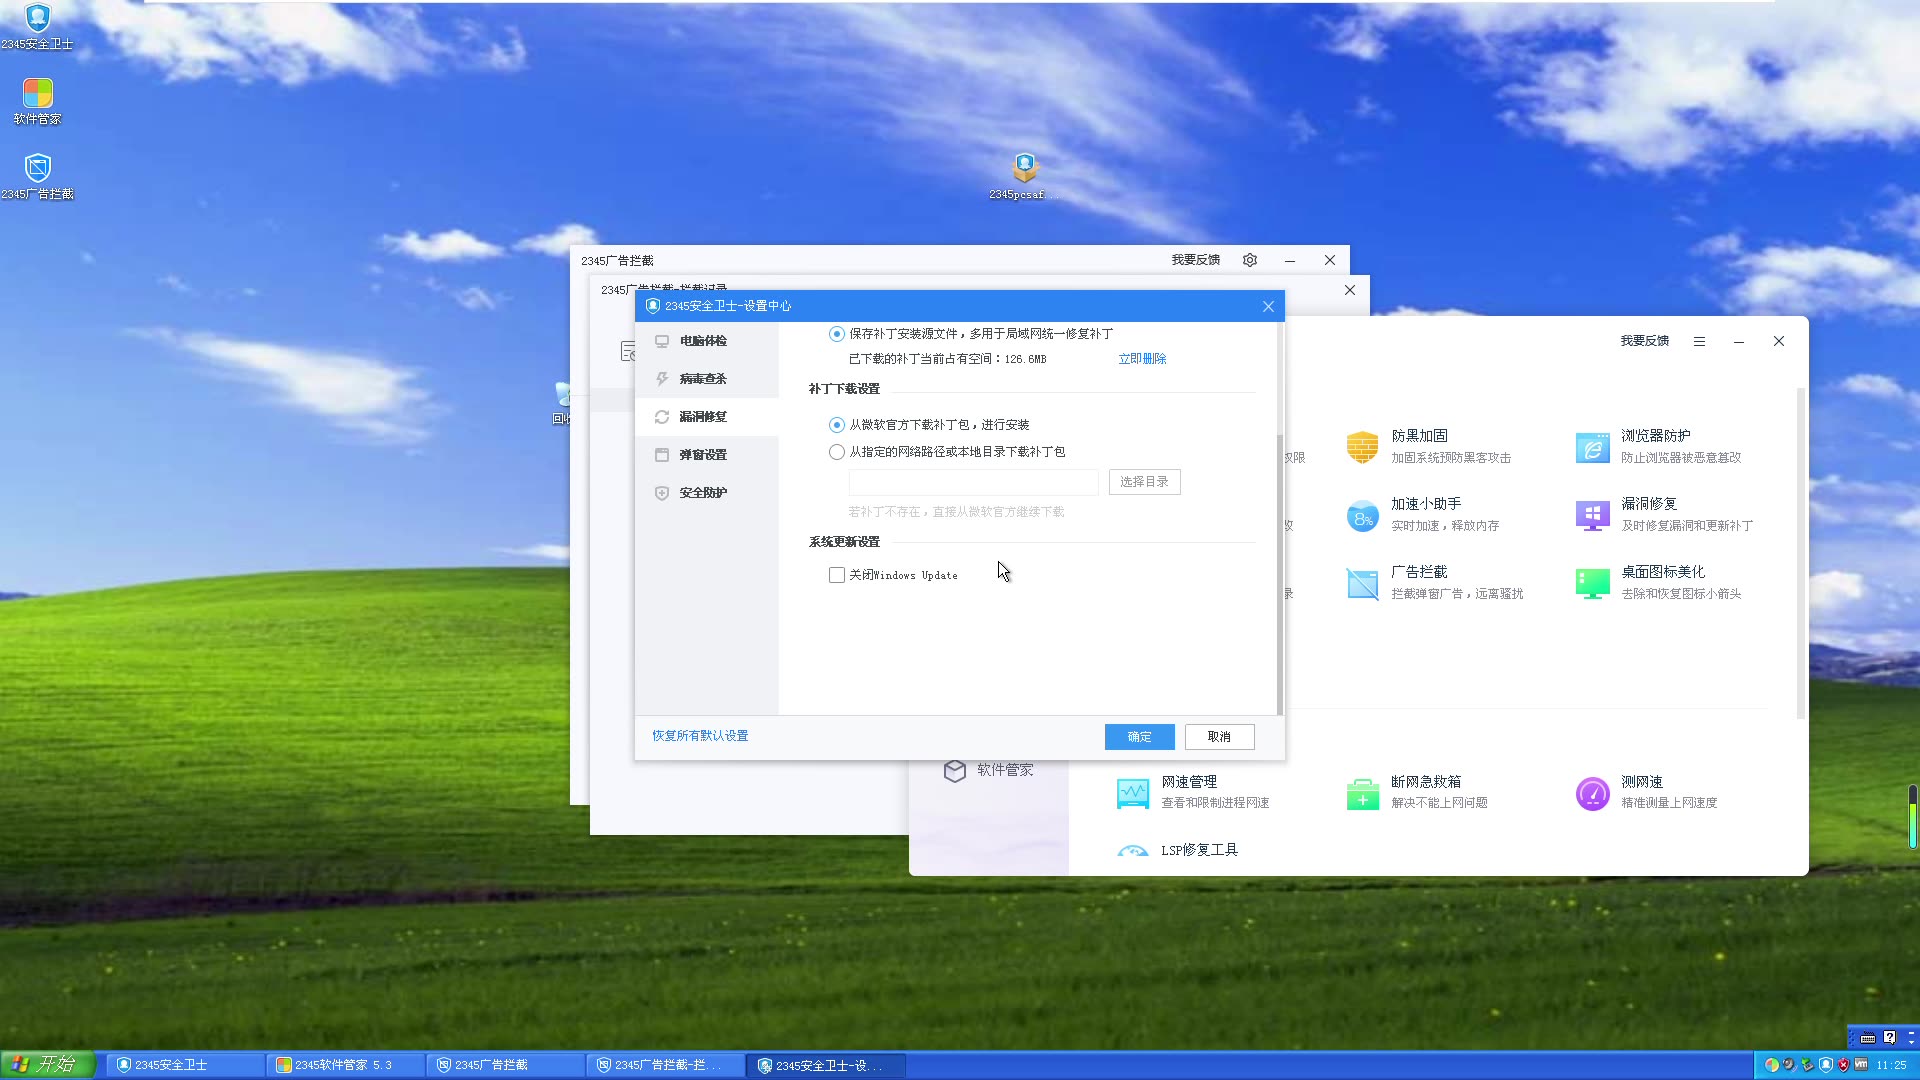1920x1080 pixels.
Task: Click 恢复所有默认设置 link
Action: click(x=700, y=736)
